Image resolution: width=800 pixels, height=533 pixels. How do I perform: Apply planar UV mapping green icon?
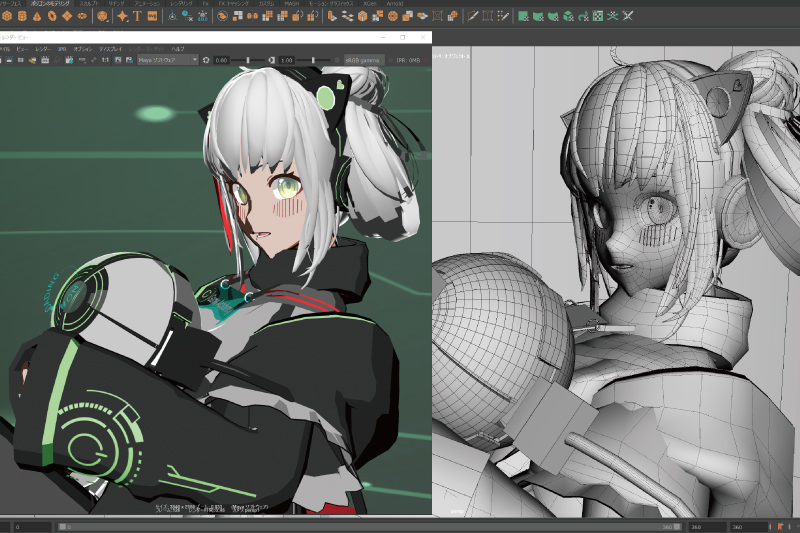(523, 16)
